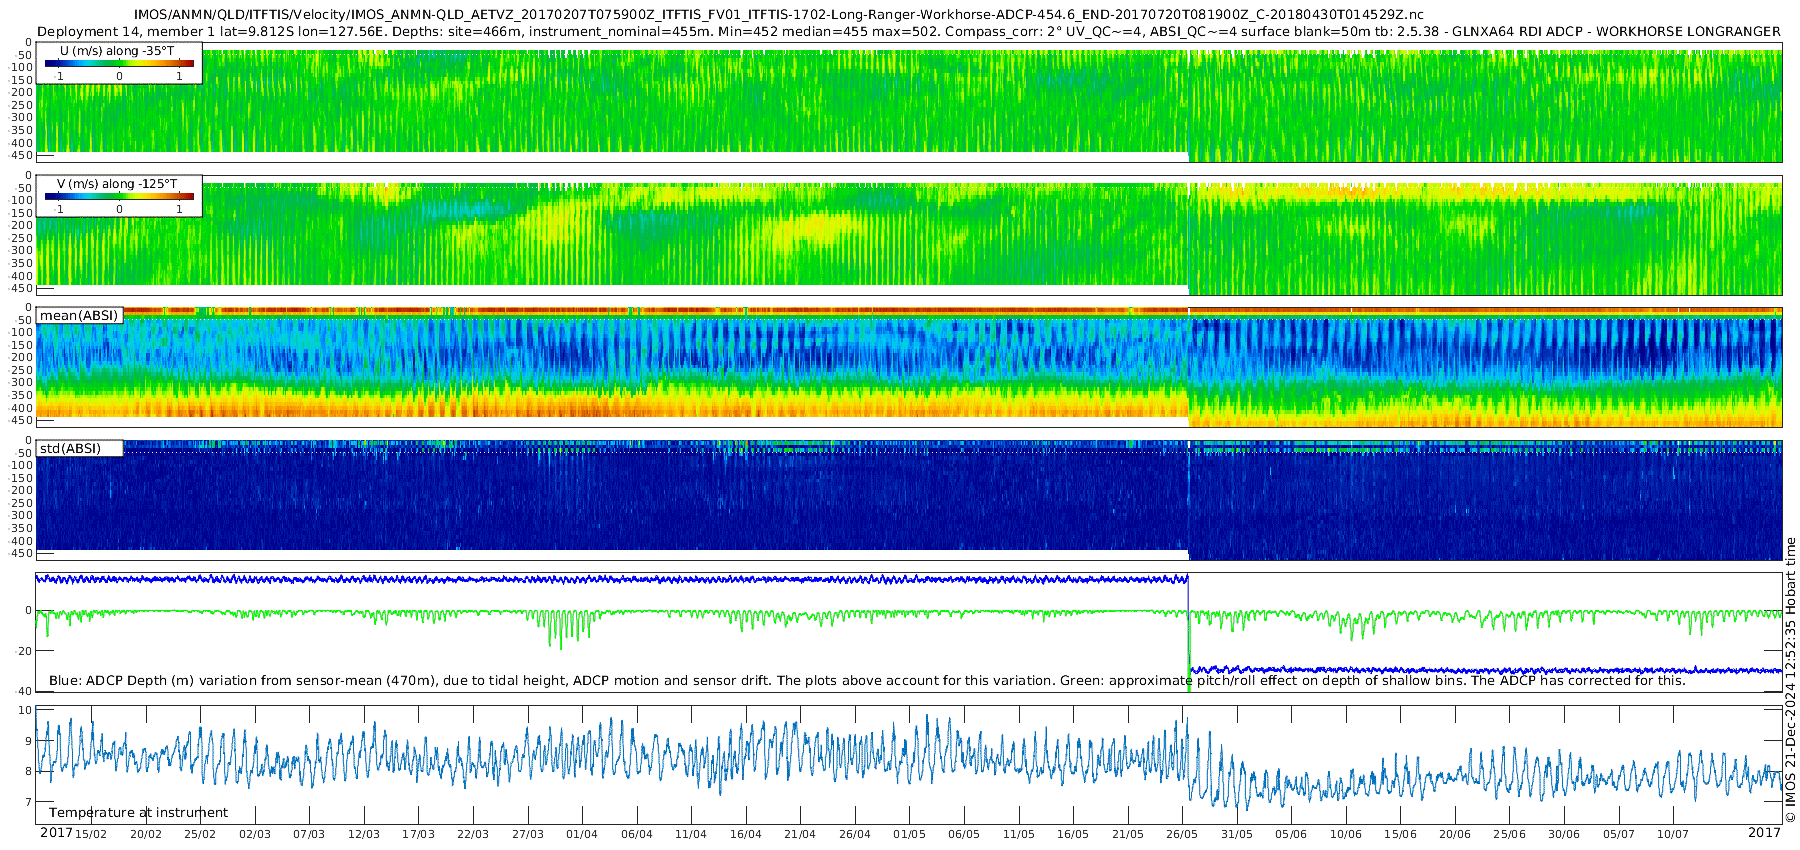Click the 20/06 date tick on time axis
The width and height of the screenshot is (1800, 850).
1455,834
